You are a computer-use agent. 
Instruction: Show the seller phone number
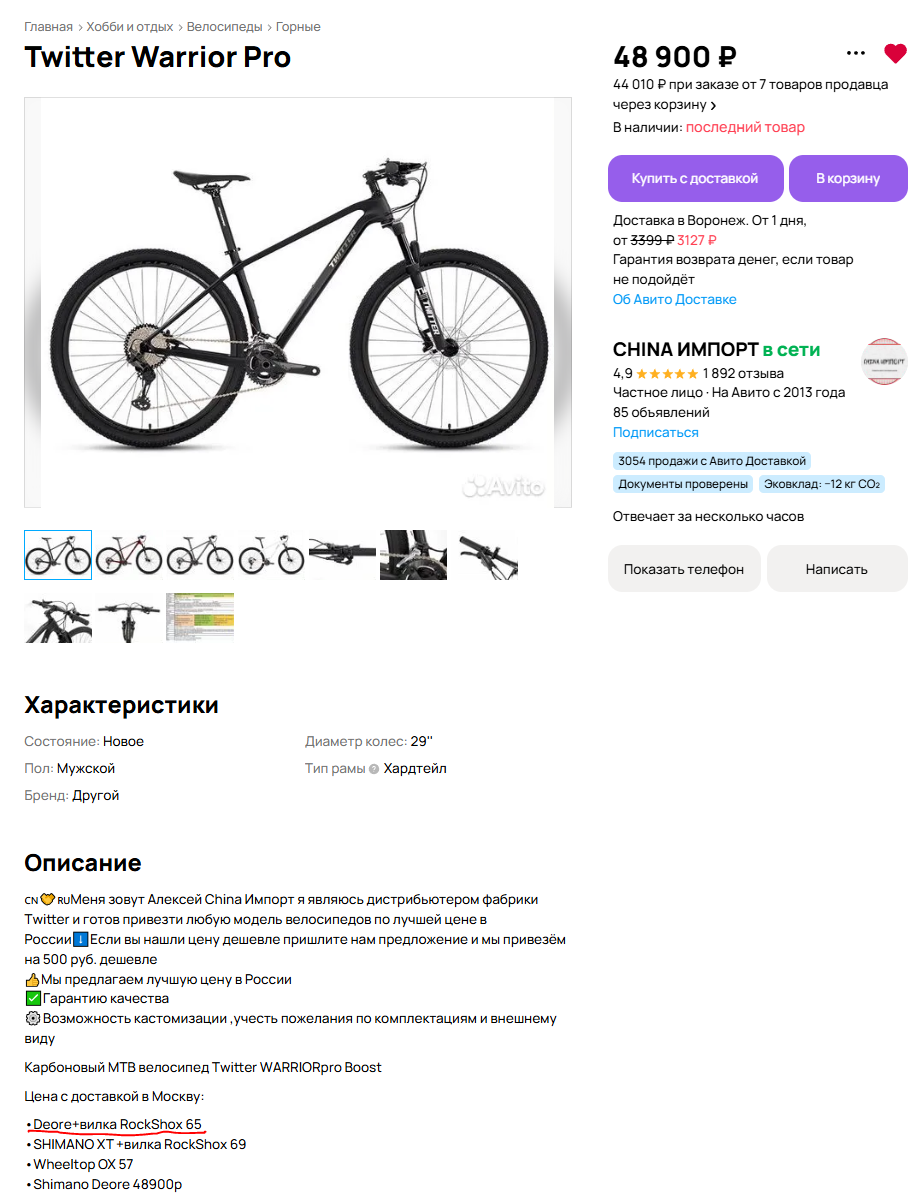[684, 569]
